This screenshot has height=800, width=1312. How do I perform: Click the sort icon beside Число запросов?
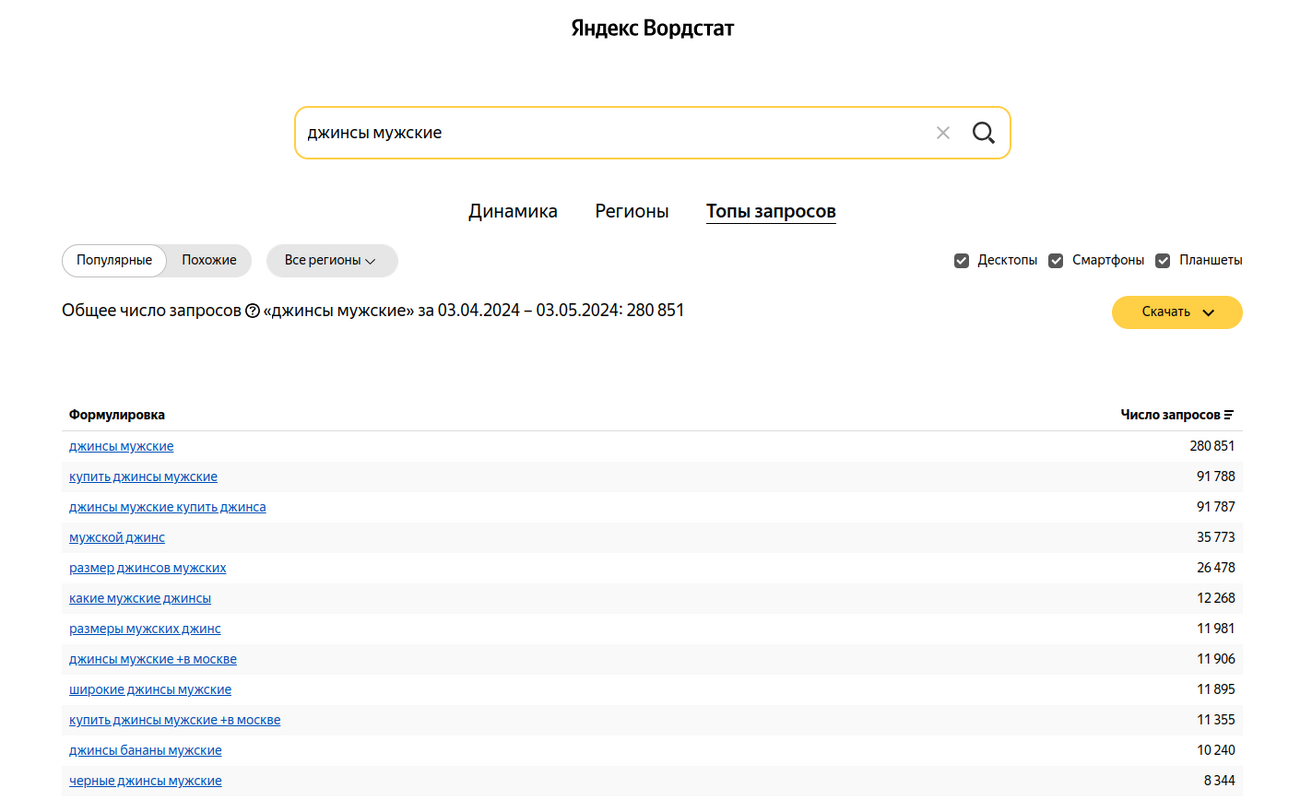(x=1229, y=415)
